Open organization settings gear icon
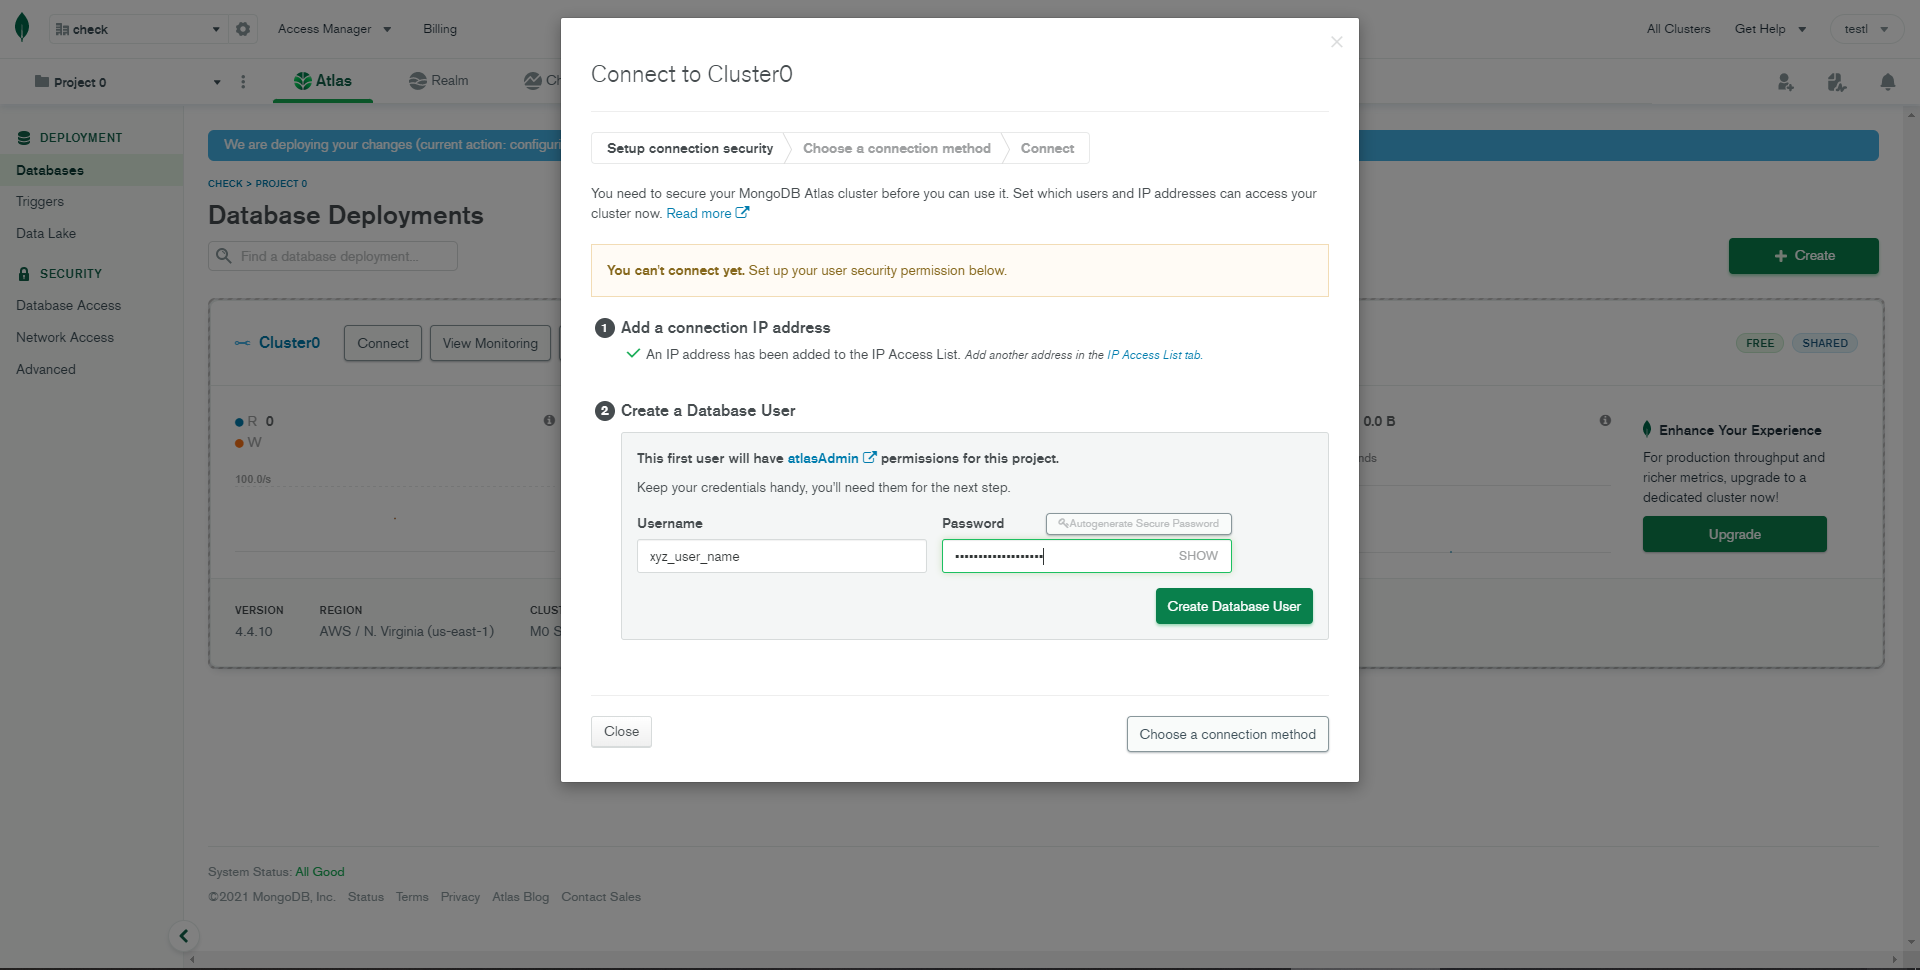The height and width of the screenshot is (970, 1920). 243,29
